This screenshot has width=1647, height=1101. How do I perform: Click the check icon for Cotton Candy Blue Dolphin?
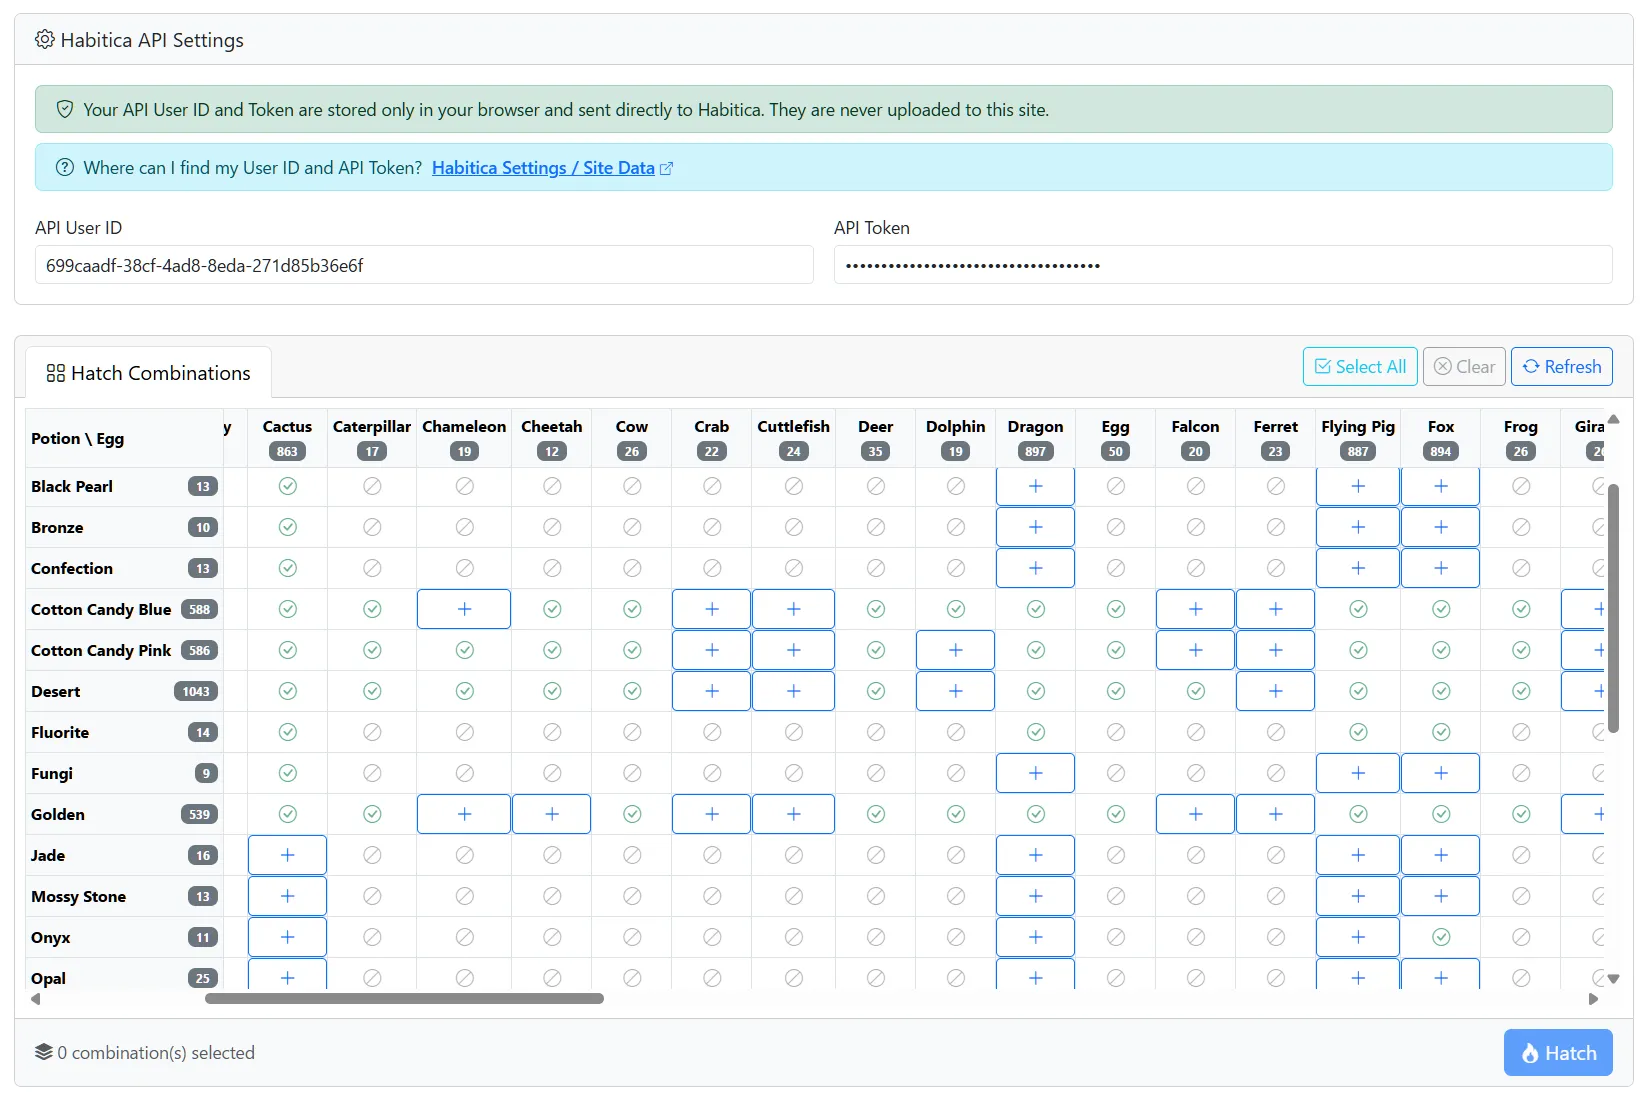pos(956,609)
